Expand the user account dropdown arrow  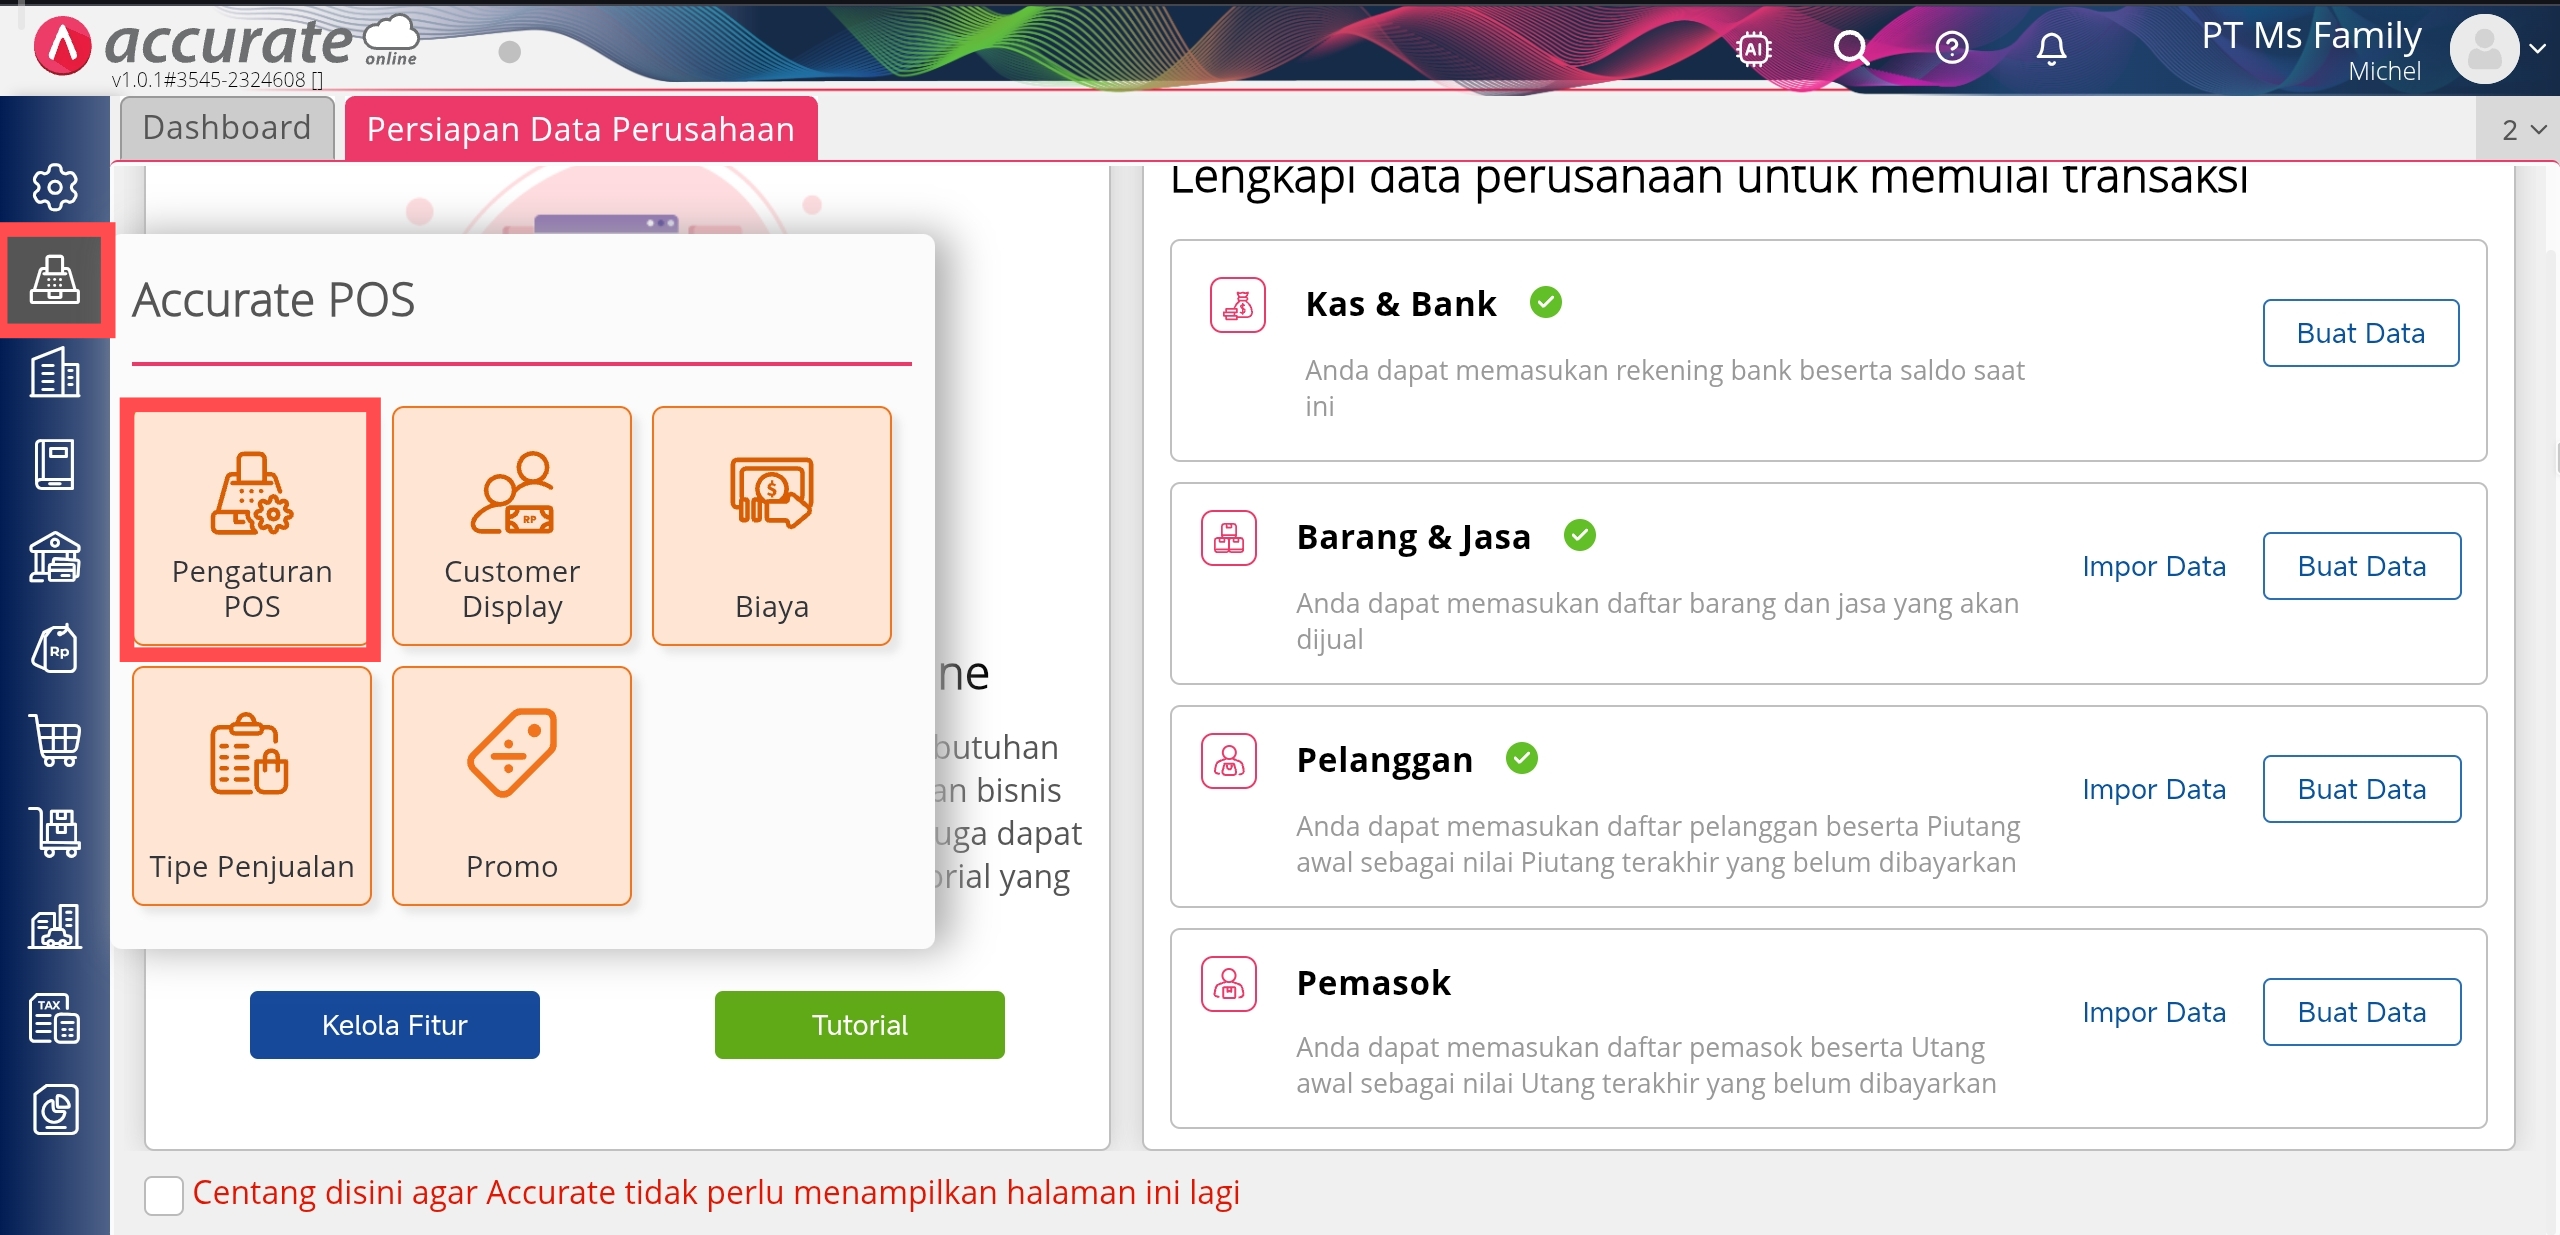pos(2538,48)
